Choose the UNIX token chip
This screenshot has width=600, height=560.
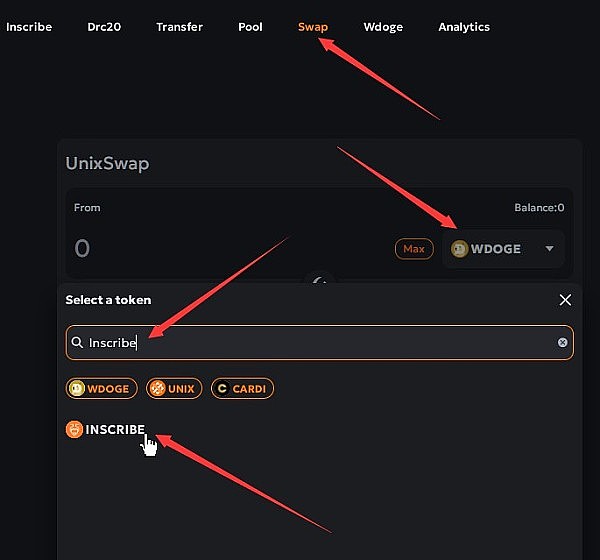click(x=174, y=388)
